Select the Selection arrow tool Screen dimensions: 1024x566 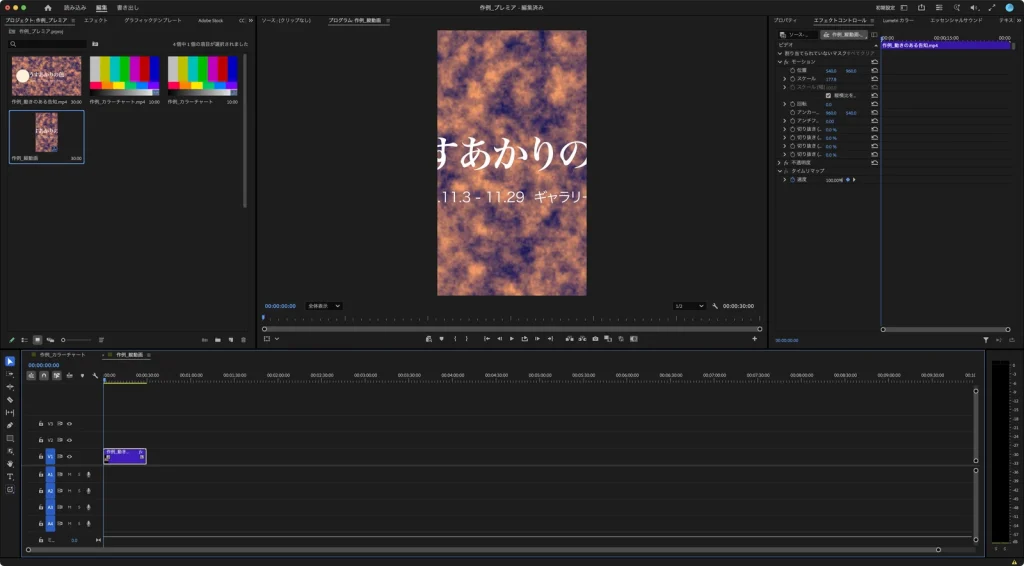pyautogui.click(x=10, y=362)
